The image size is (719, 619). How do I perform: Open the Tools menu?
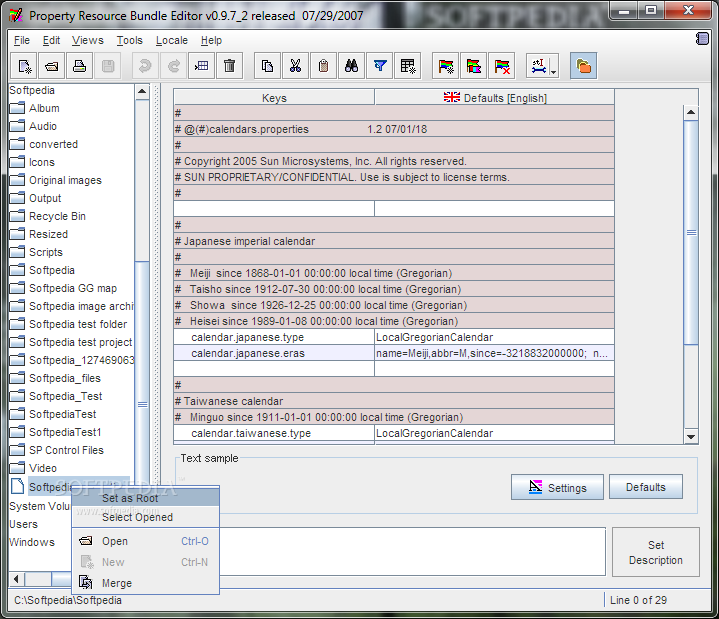click(x=129, y=40)
